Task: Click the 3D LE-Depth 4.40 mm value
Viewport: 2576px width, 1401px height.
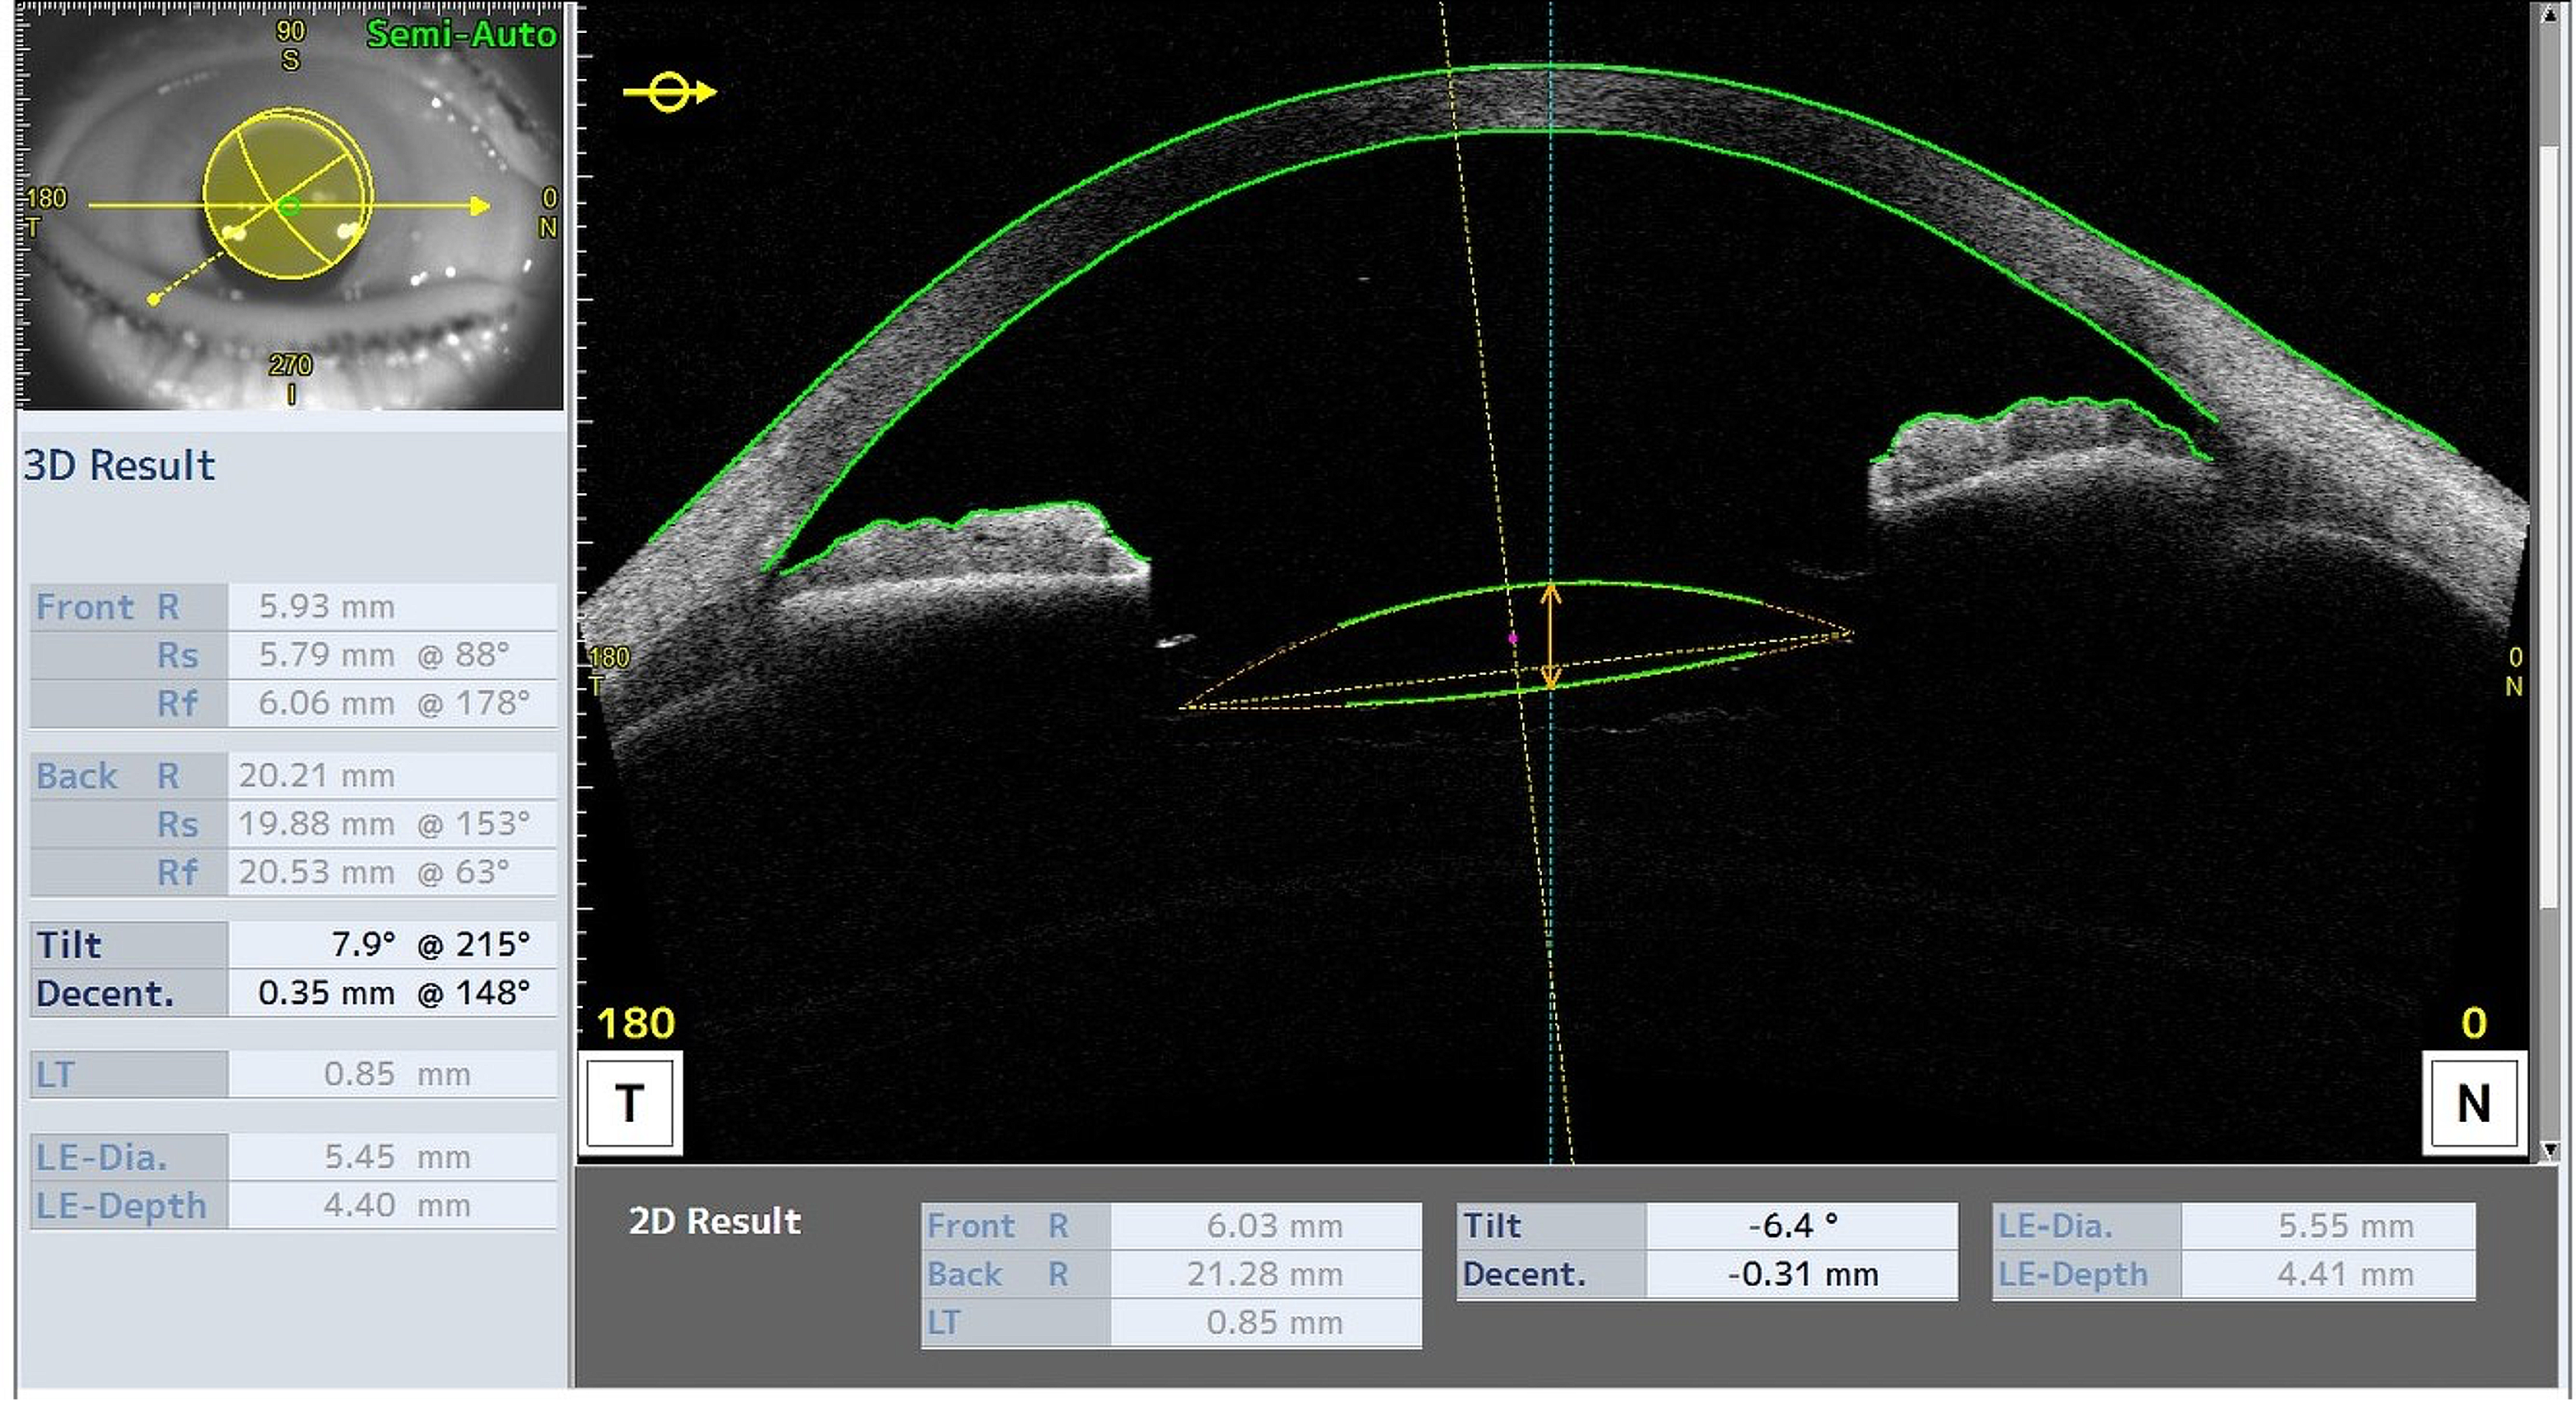Action: click(x=392, y=1205)
